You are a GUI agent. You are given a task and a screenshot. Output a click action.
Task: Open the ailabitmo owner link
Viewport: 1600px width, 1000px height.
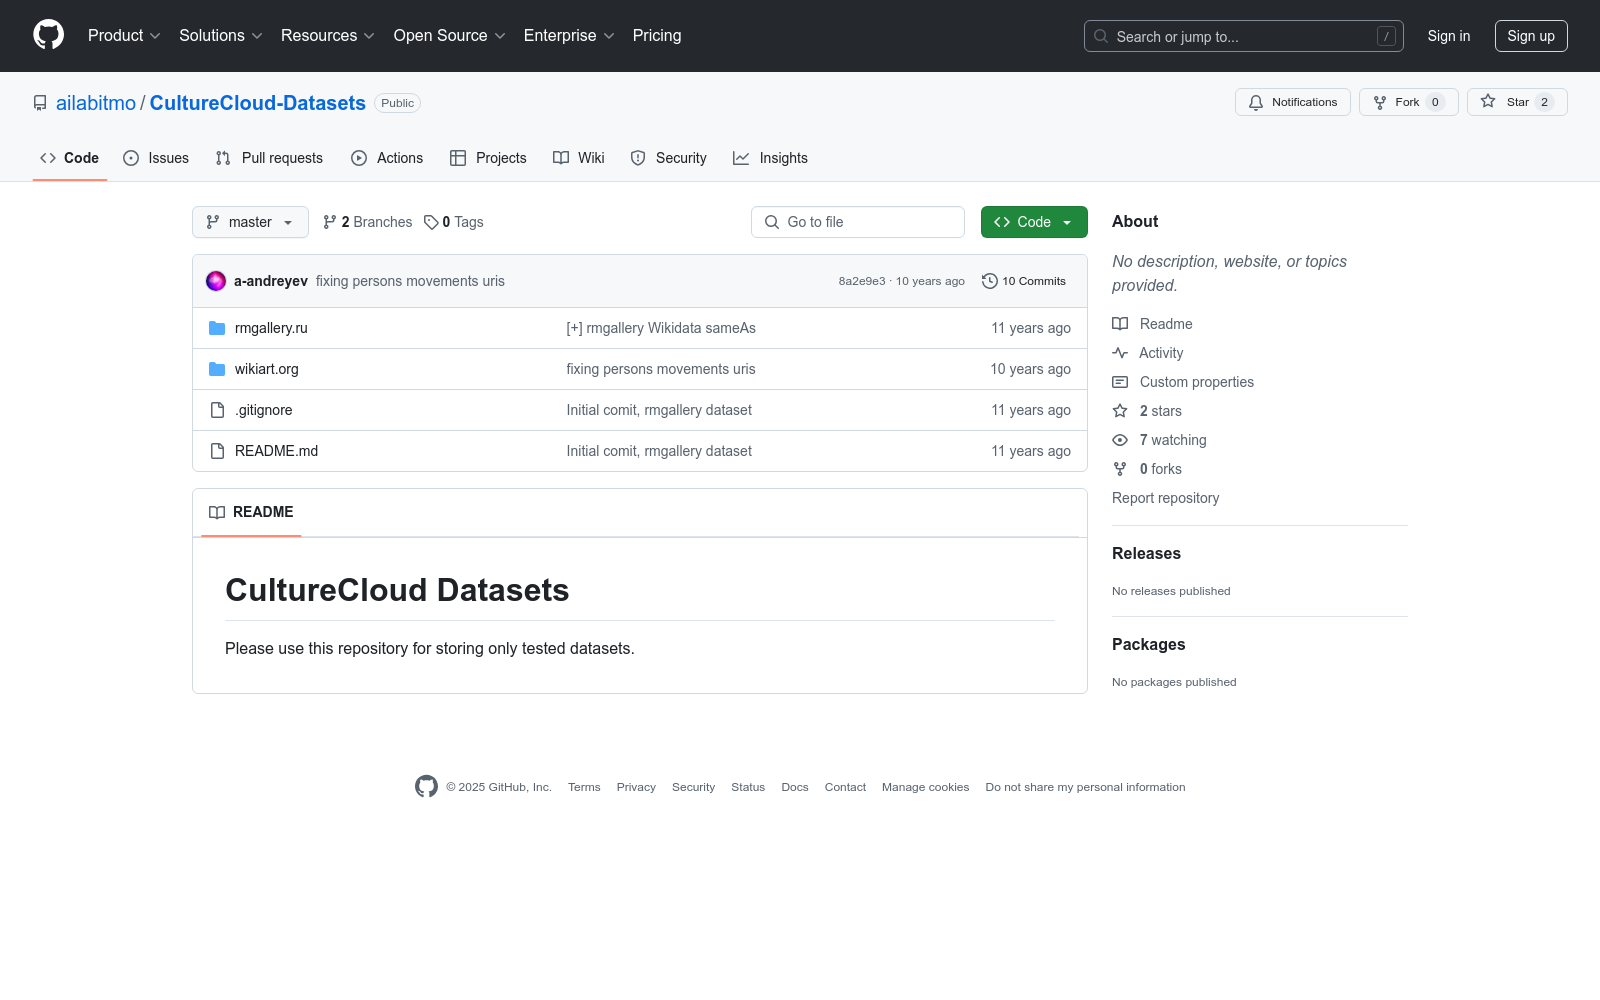(x=96, y=103)
